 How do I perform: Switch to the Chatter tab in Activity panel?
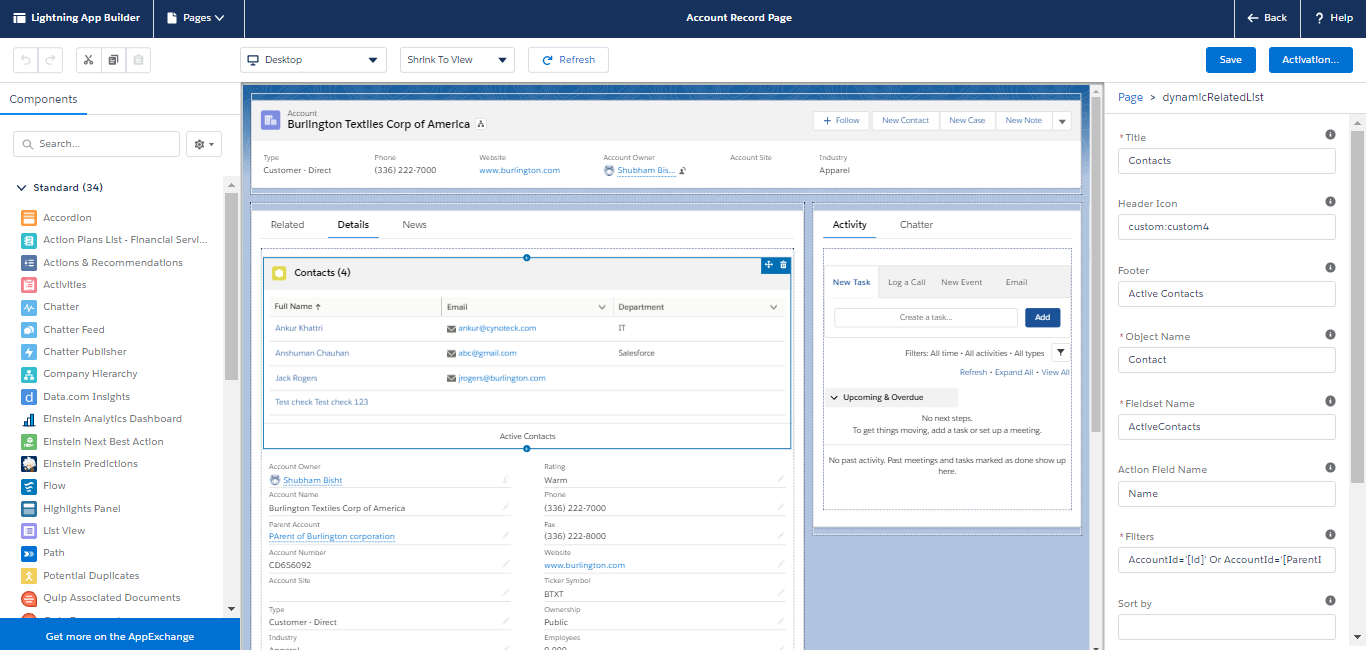click(915, 224)
